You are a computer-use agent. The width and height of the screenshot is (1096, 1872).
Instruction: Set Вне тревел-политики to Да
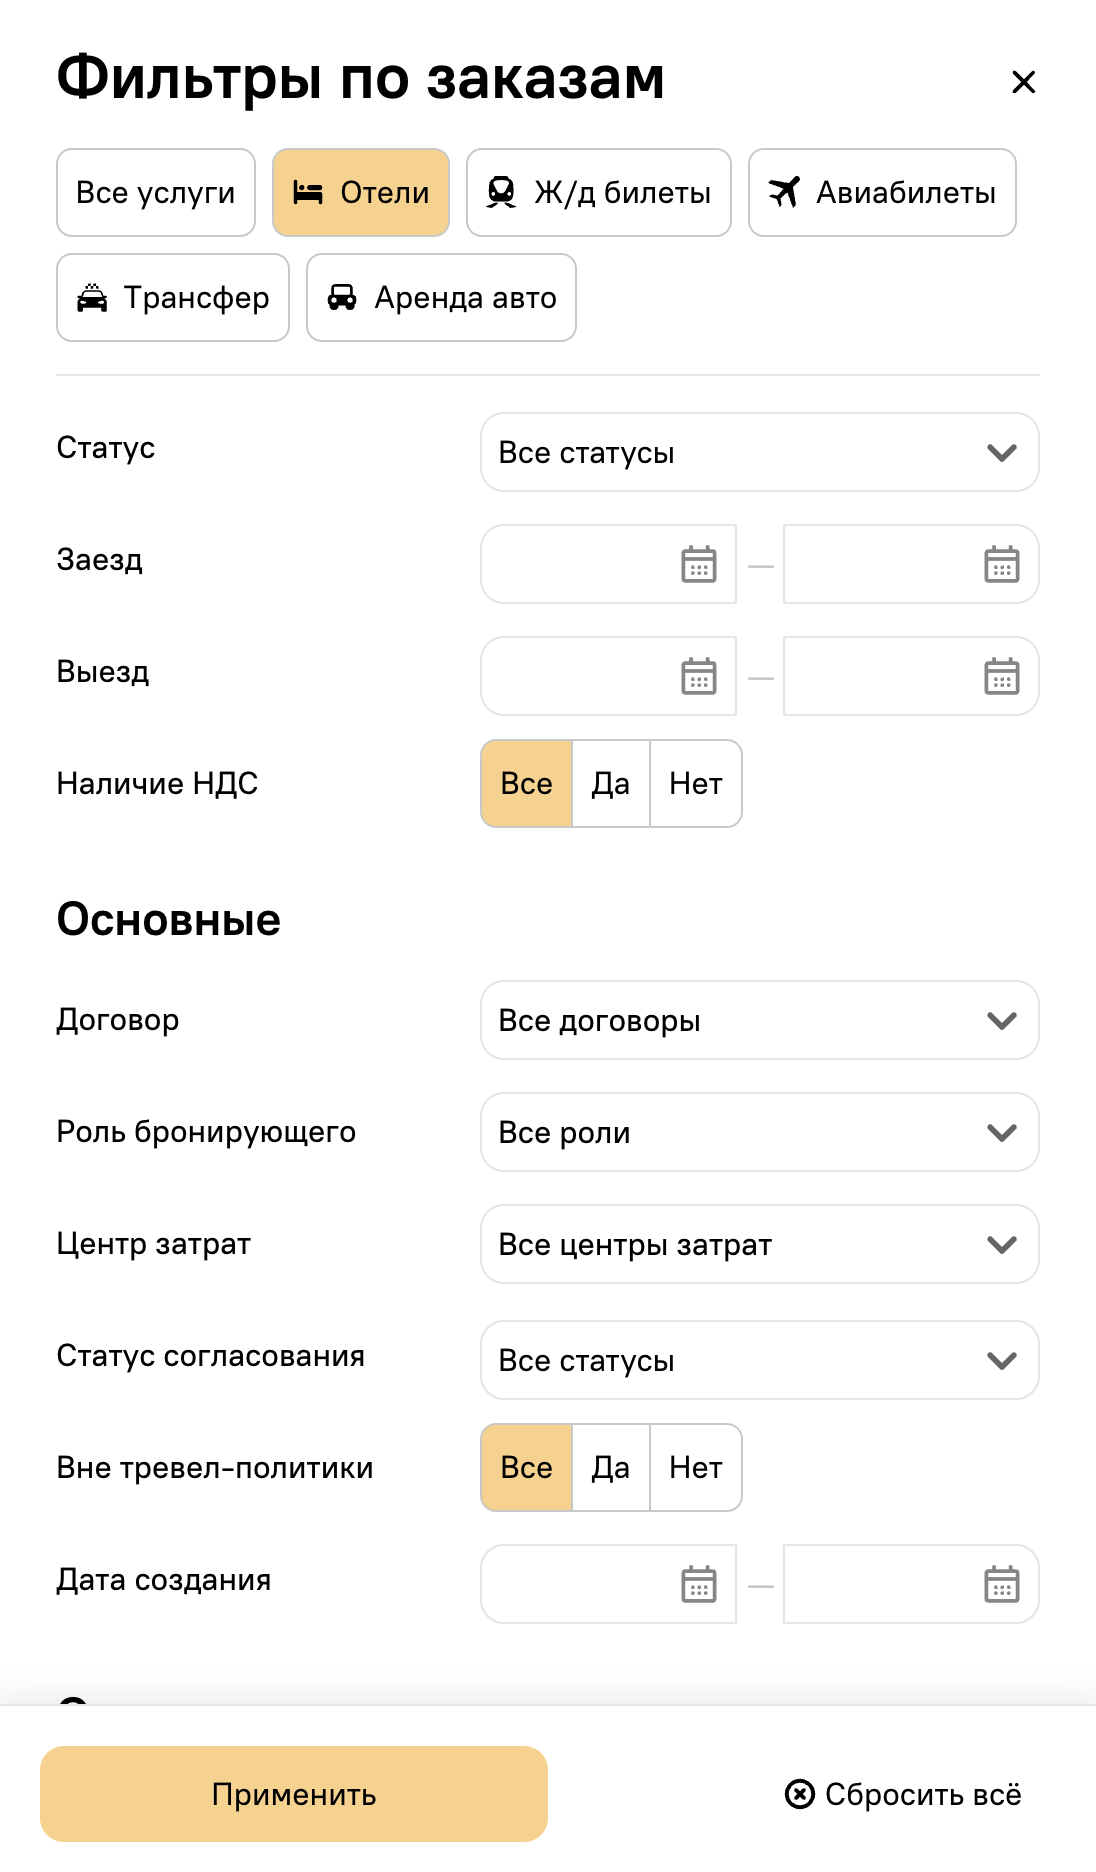click(611, 1468)
